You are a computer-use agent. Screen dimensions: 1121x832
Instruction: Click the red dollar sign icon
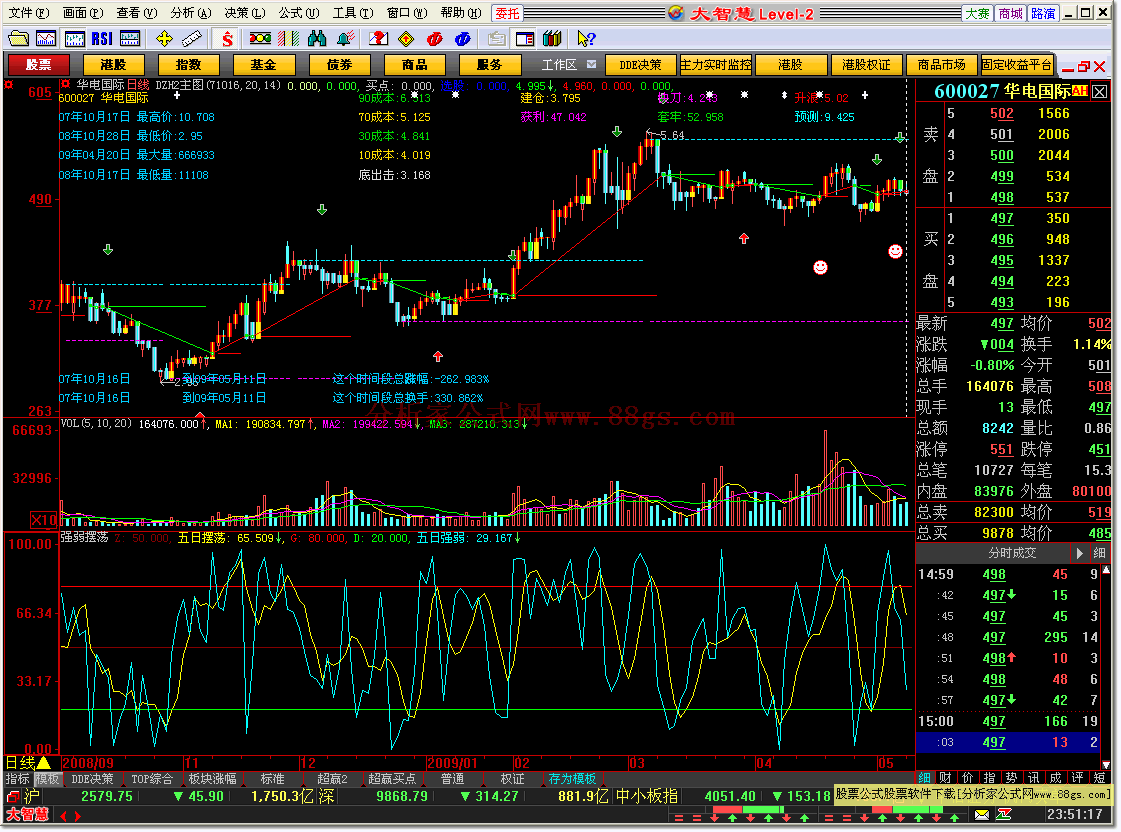tap(227, 39)
